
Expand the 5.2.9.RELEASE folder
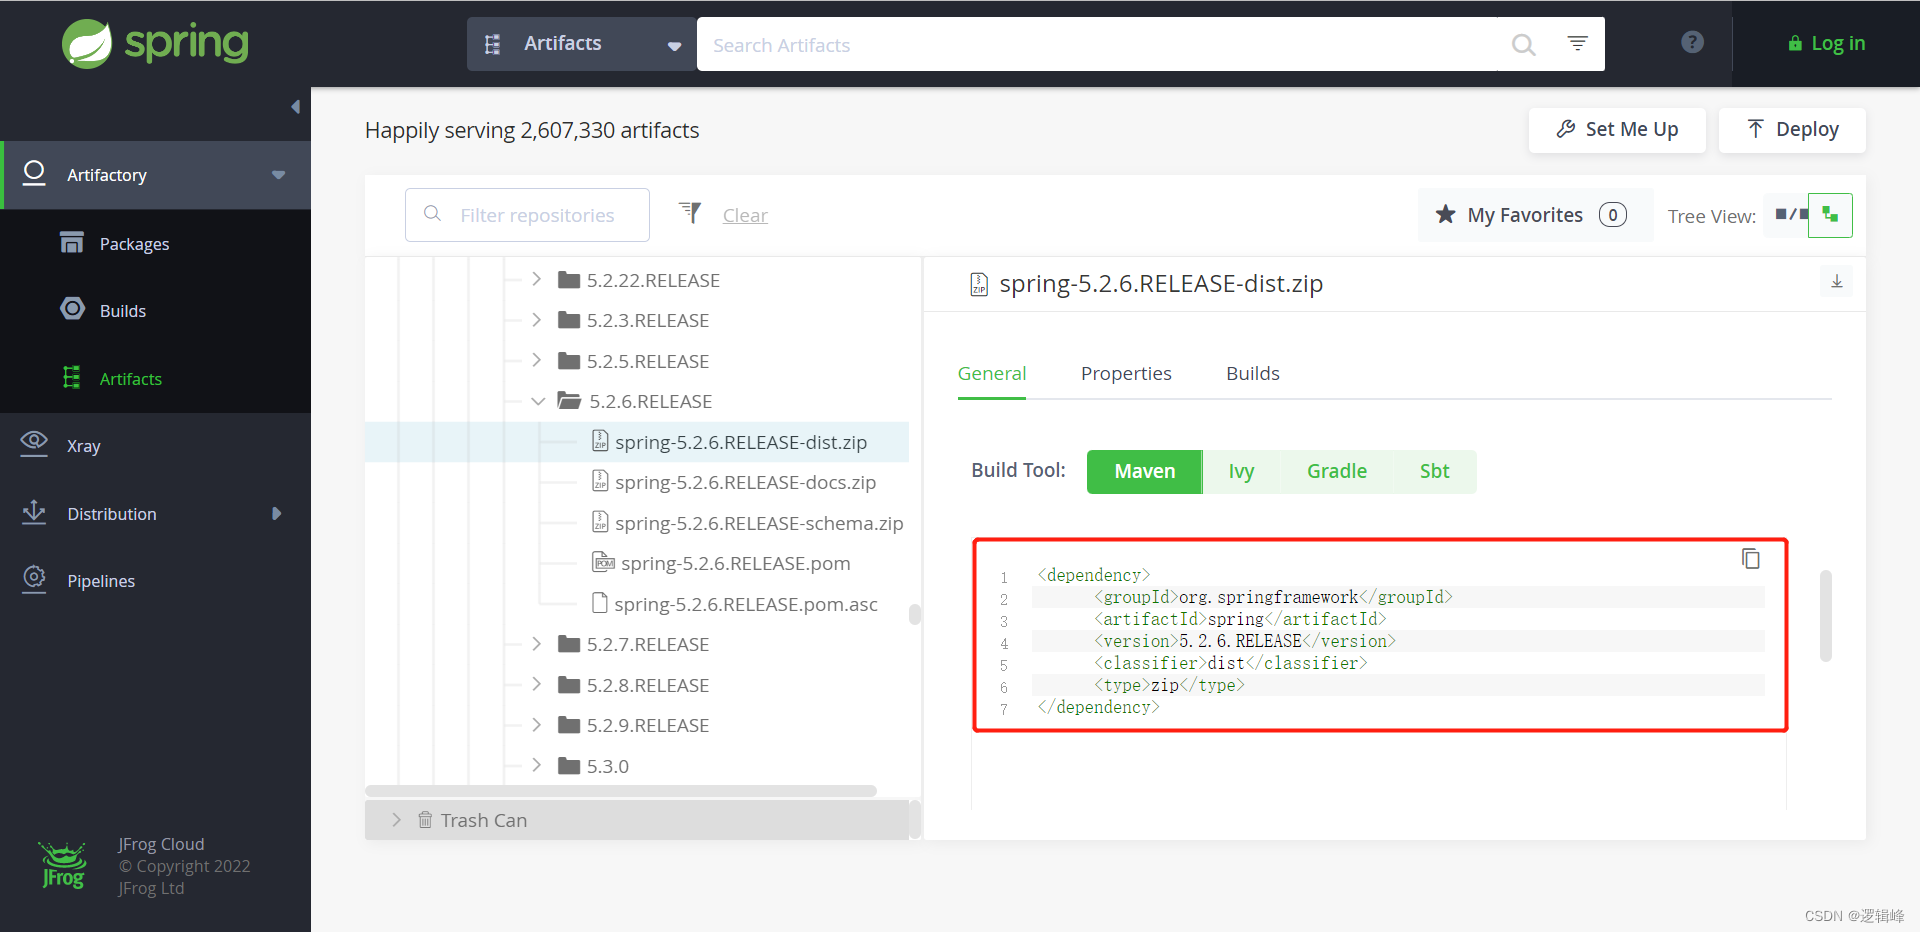click(536, 725)
